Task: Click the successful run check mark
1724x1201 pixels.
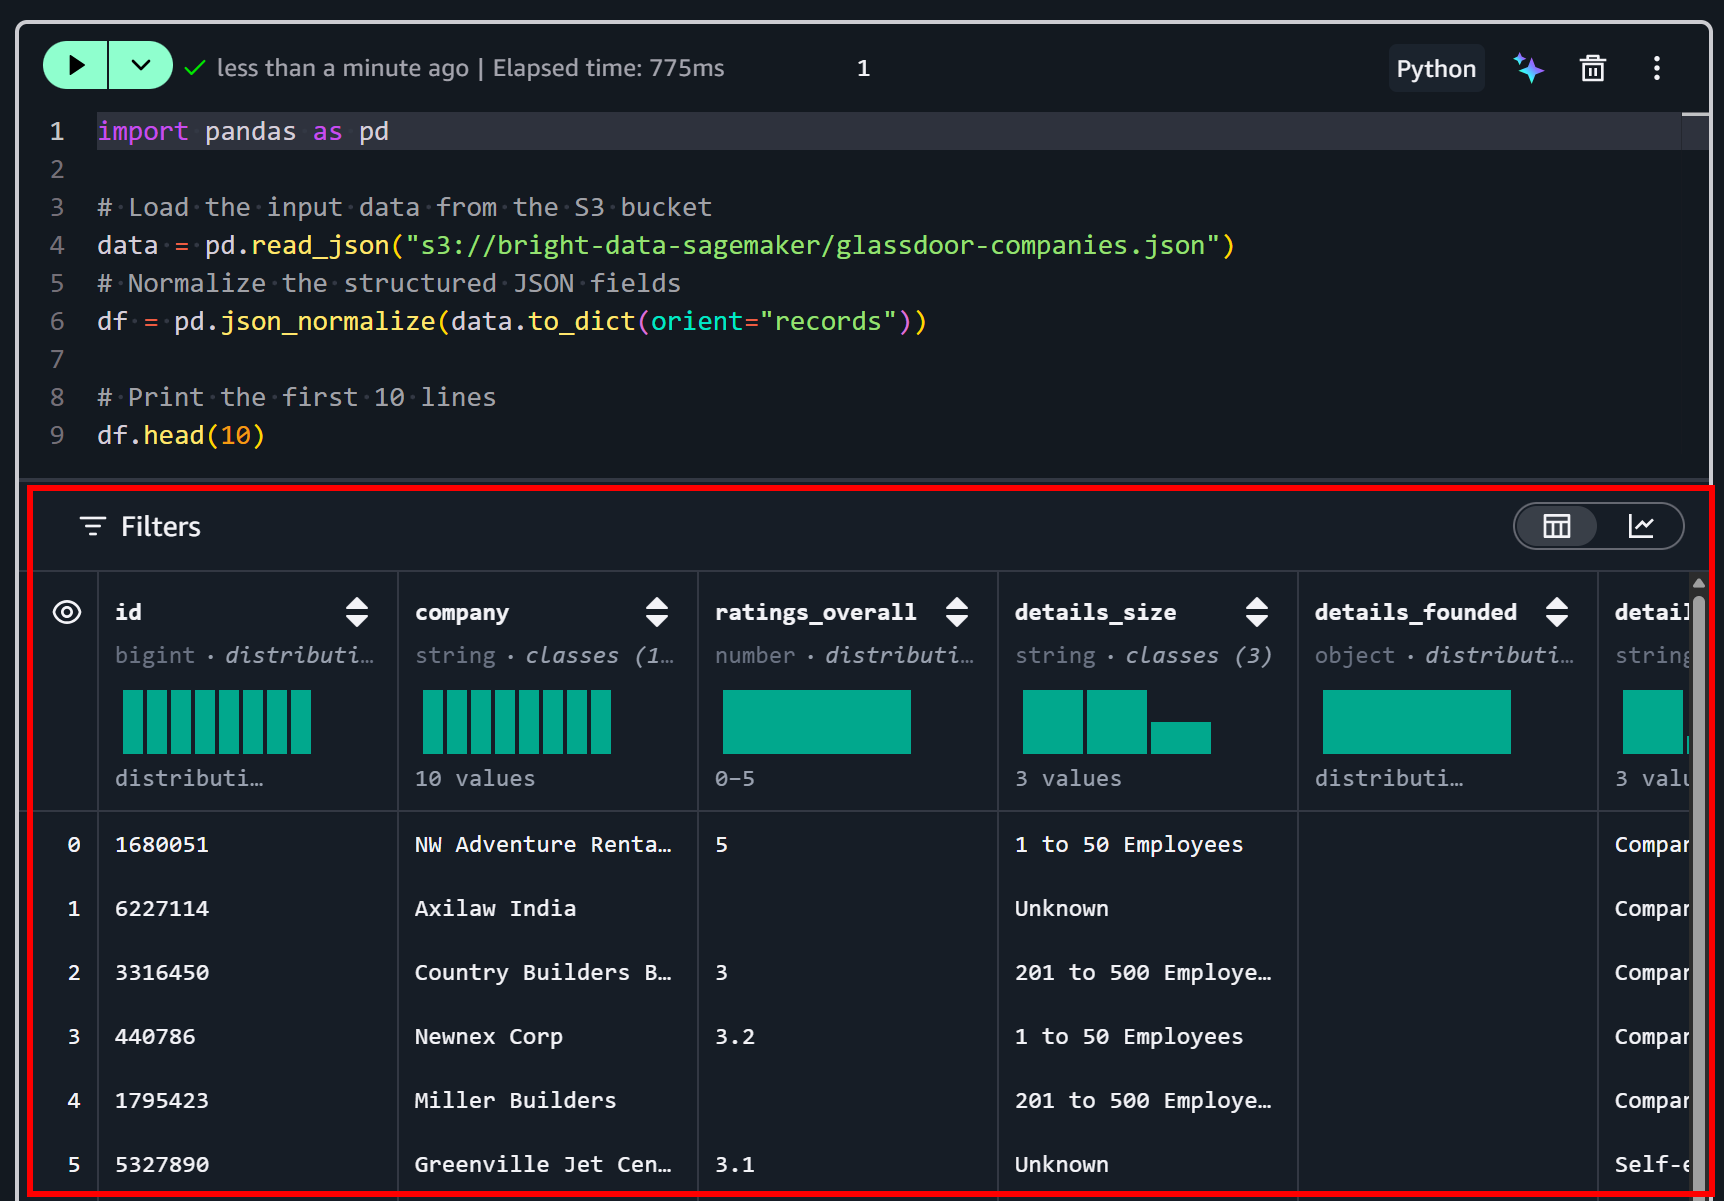Action: [x=195, y=68]
